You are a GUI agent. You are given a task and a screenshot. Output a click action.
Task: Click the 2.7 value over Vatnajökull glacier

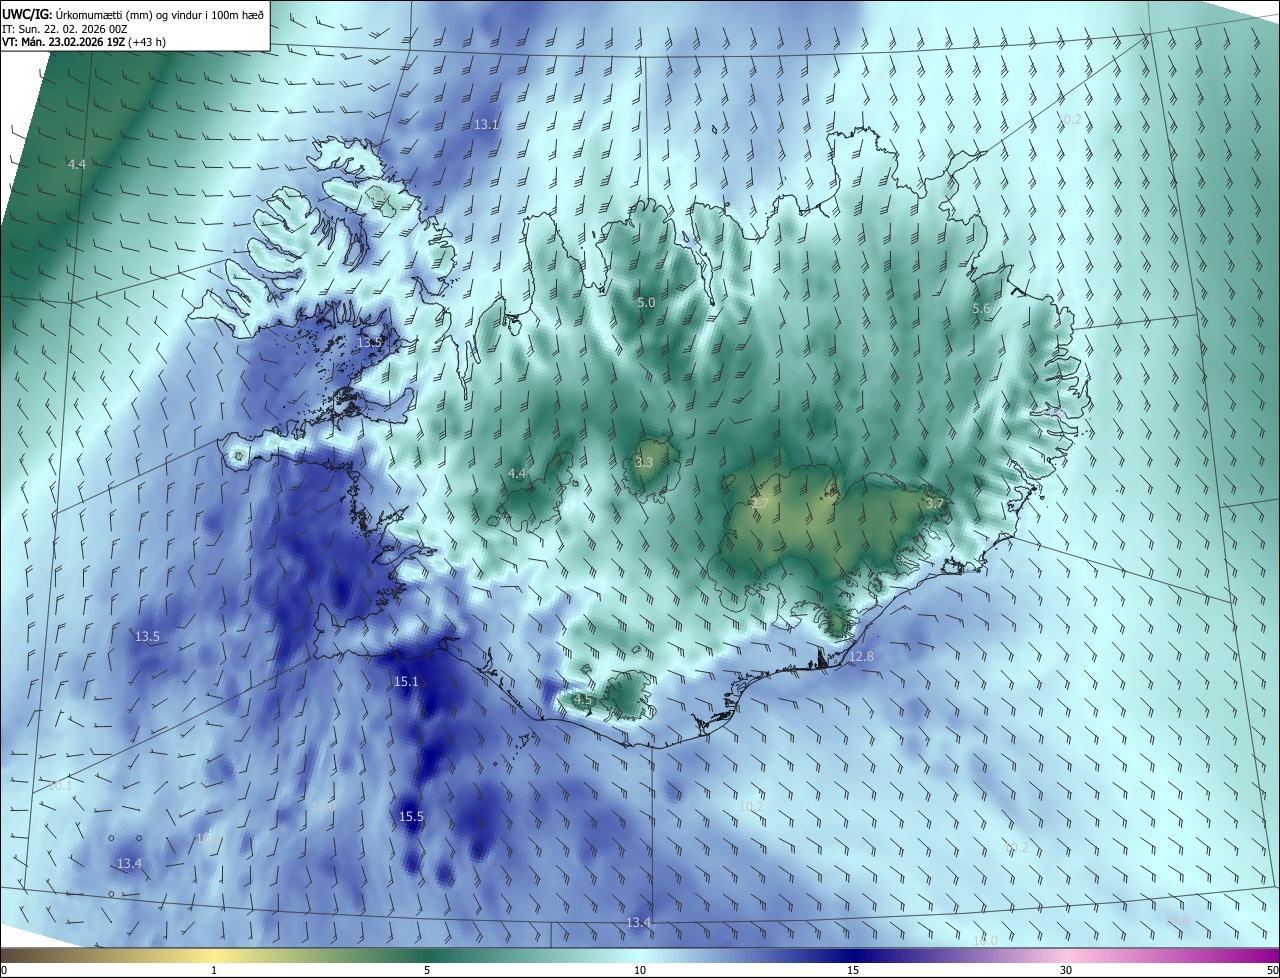[x=760, y=503]
